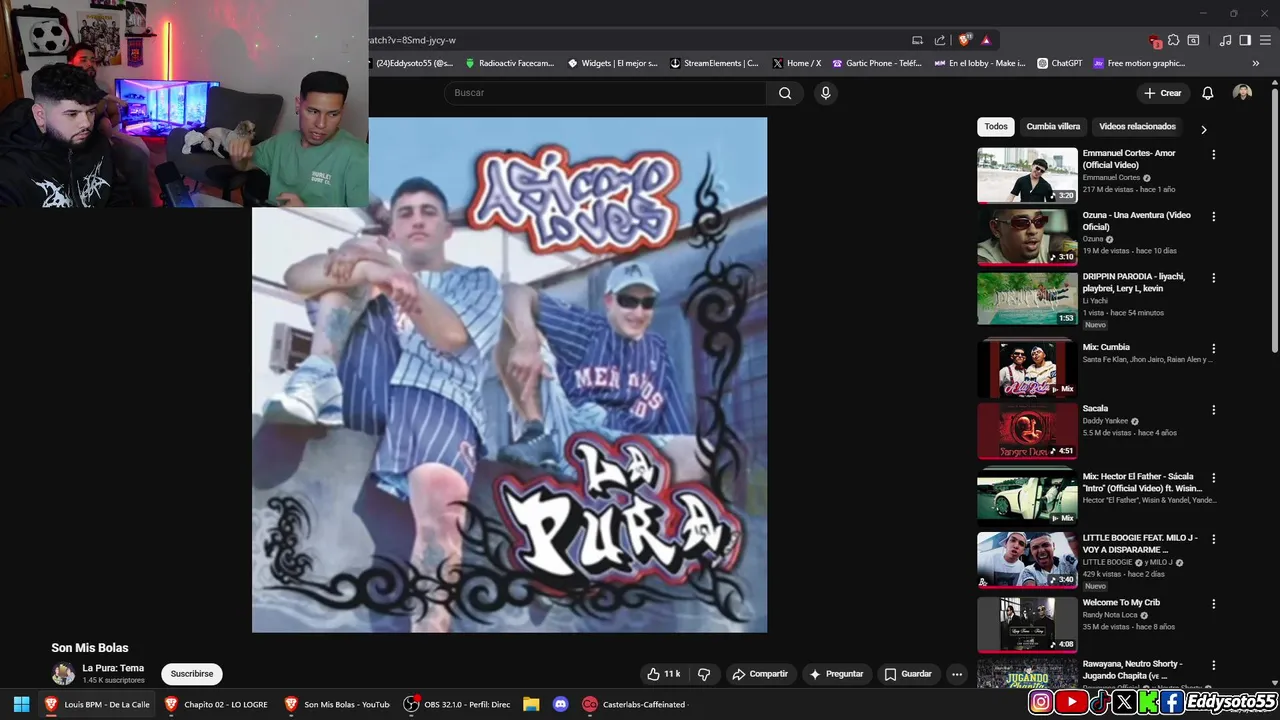The width and height of the screenshot is (1280, 720).
Task: Open the Widgets bookmark
Action: [x=612, y=63]
